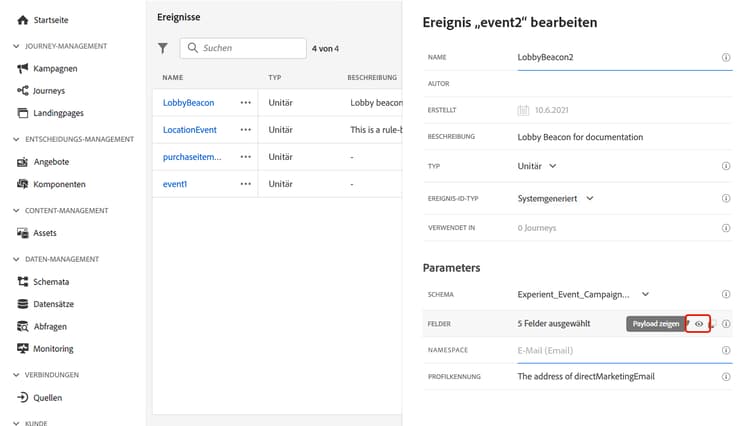Open Monitoring in sidebar
750x426 pixels.
53,349
